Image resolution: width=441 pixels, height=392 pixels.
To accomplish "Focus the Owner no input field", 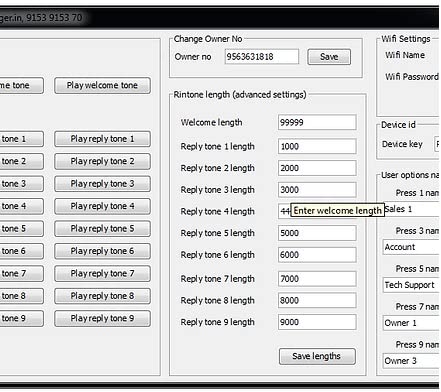I will point(262,57).
